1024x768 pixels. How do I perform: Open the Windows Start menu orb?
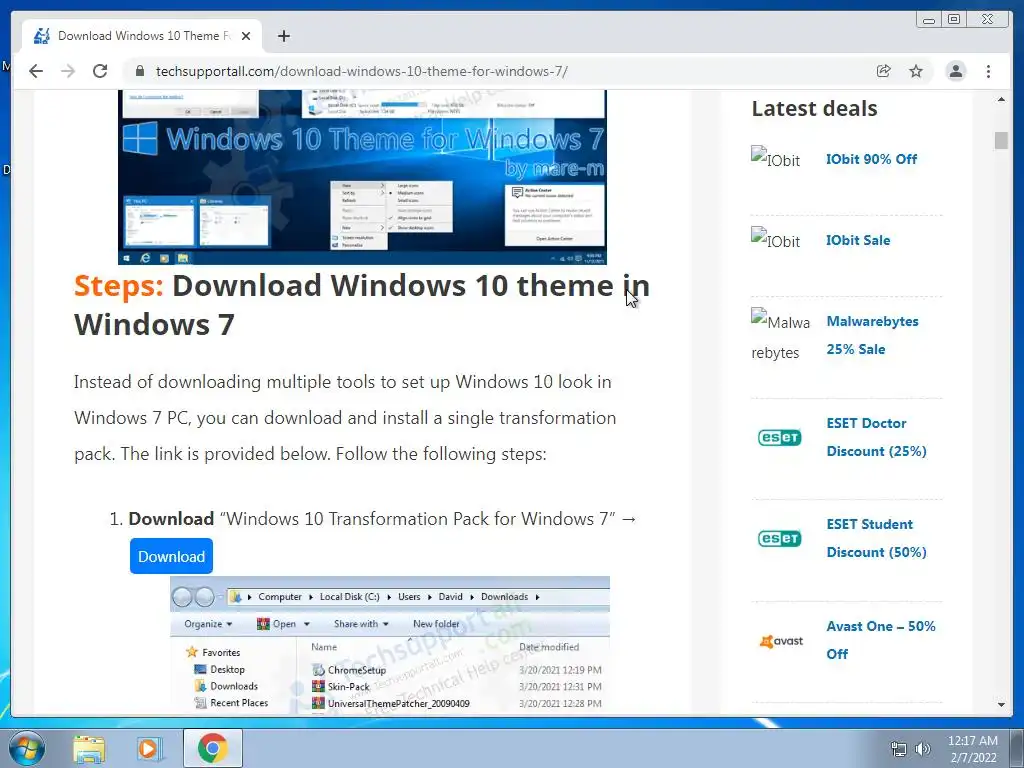(x=27, y=748)
